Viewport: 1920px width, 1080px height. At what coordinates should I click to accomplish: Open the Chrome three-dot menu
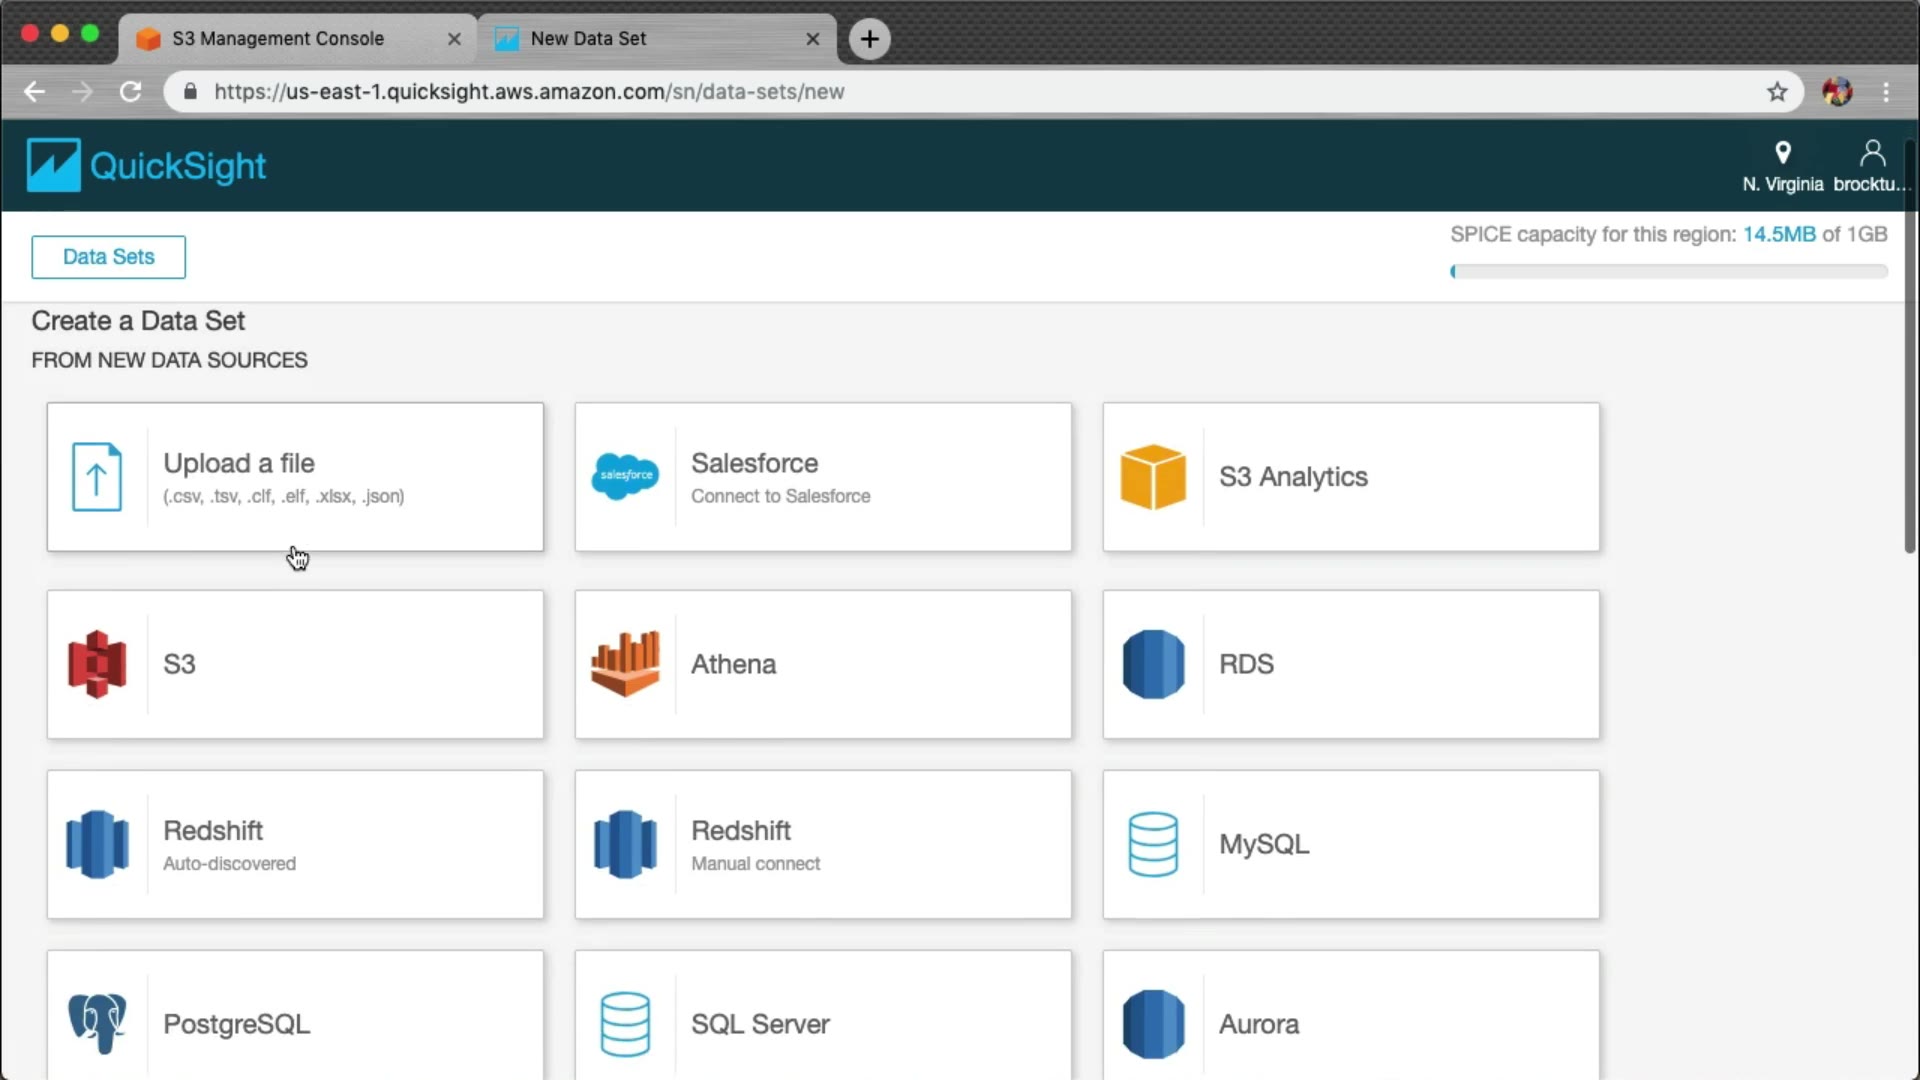tap(1886, 92)
